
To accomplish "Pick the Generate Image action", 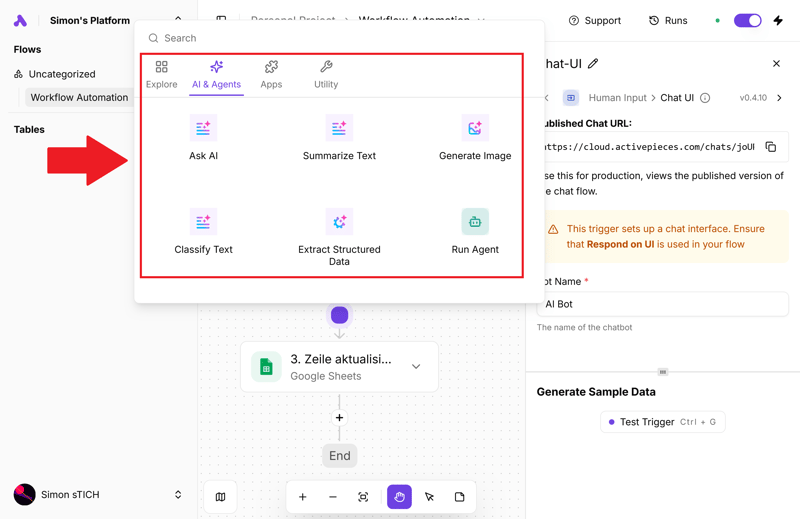I will 475,137.
